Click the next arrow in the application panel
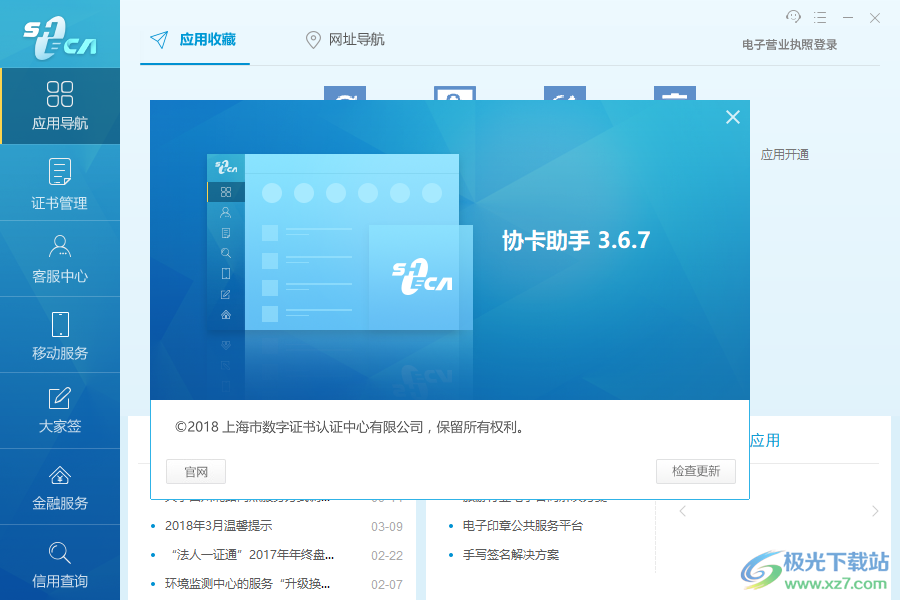Screen dimensions: 900x600 875,511
